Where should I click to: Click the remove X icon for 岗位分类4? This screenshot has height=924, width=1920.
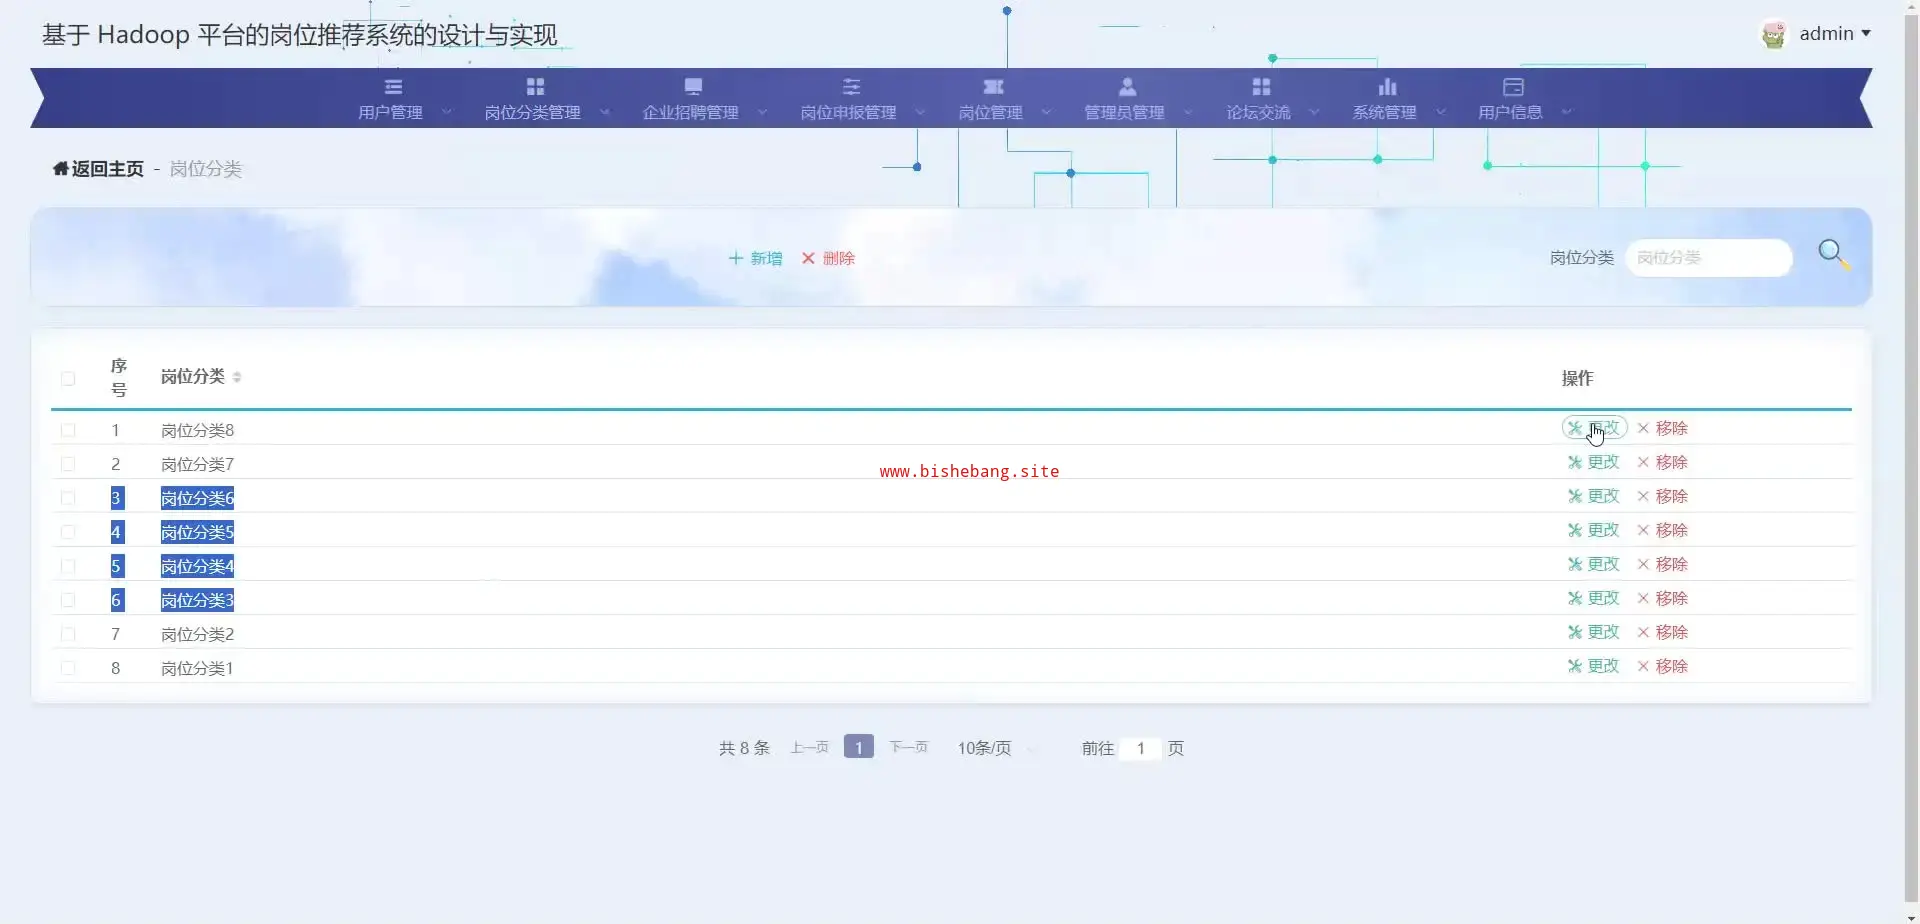(x=1643, y=564)
